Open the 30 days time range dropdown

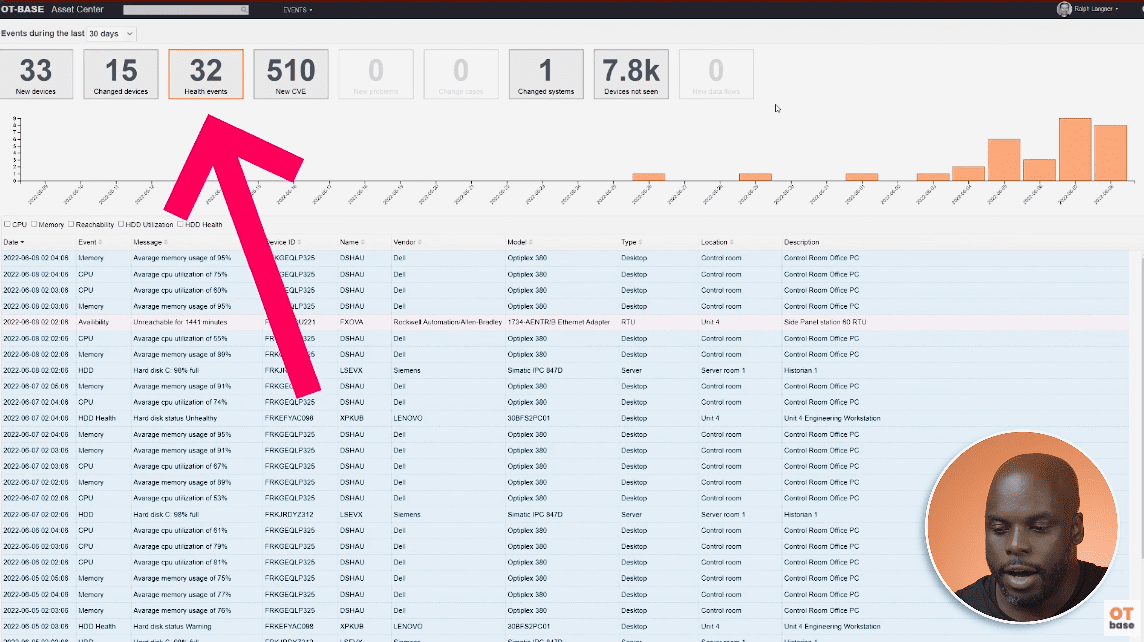point(110,34)
